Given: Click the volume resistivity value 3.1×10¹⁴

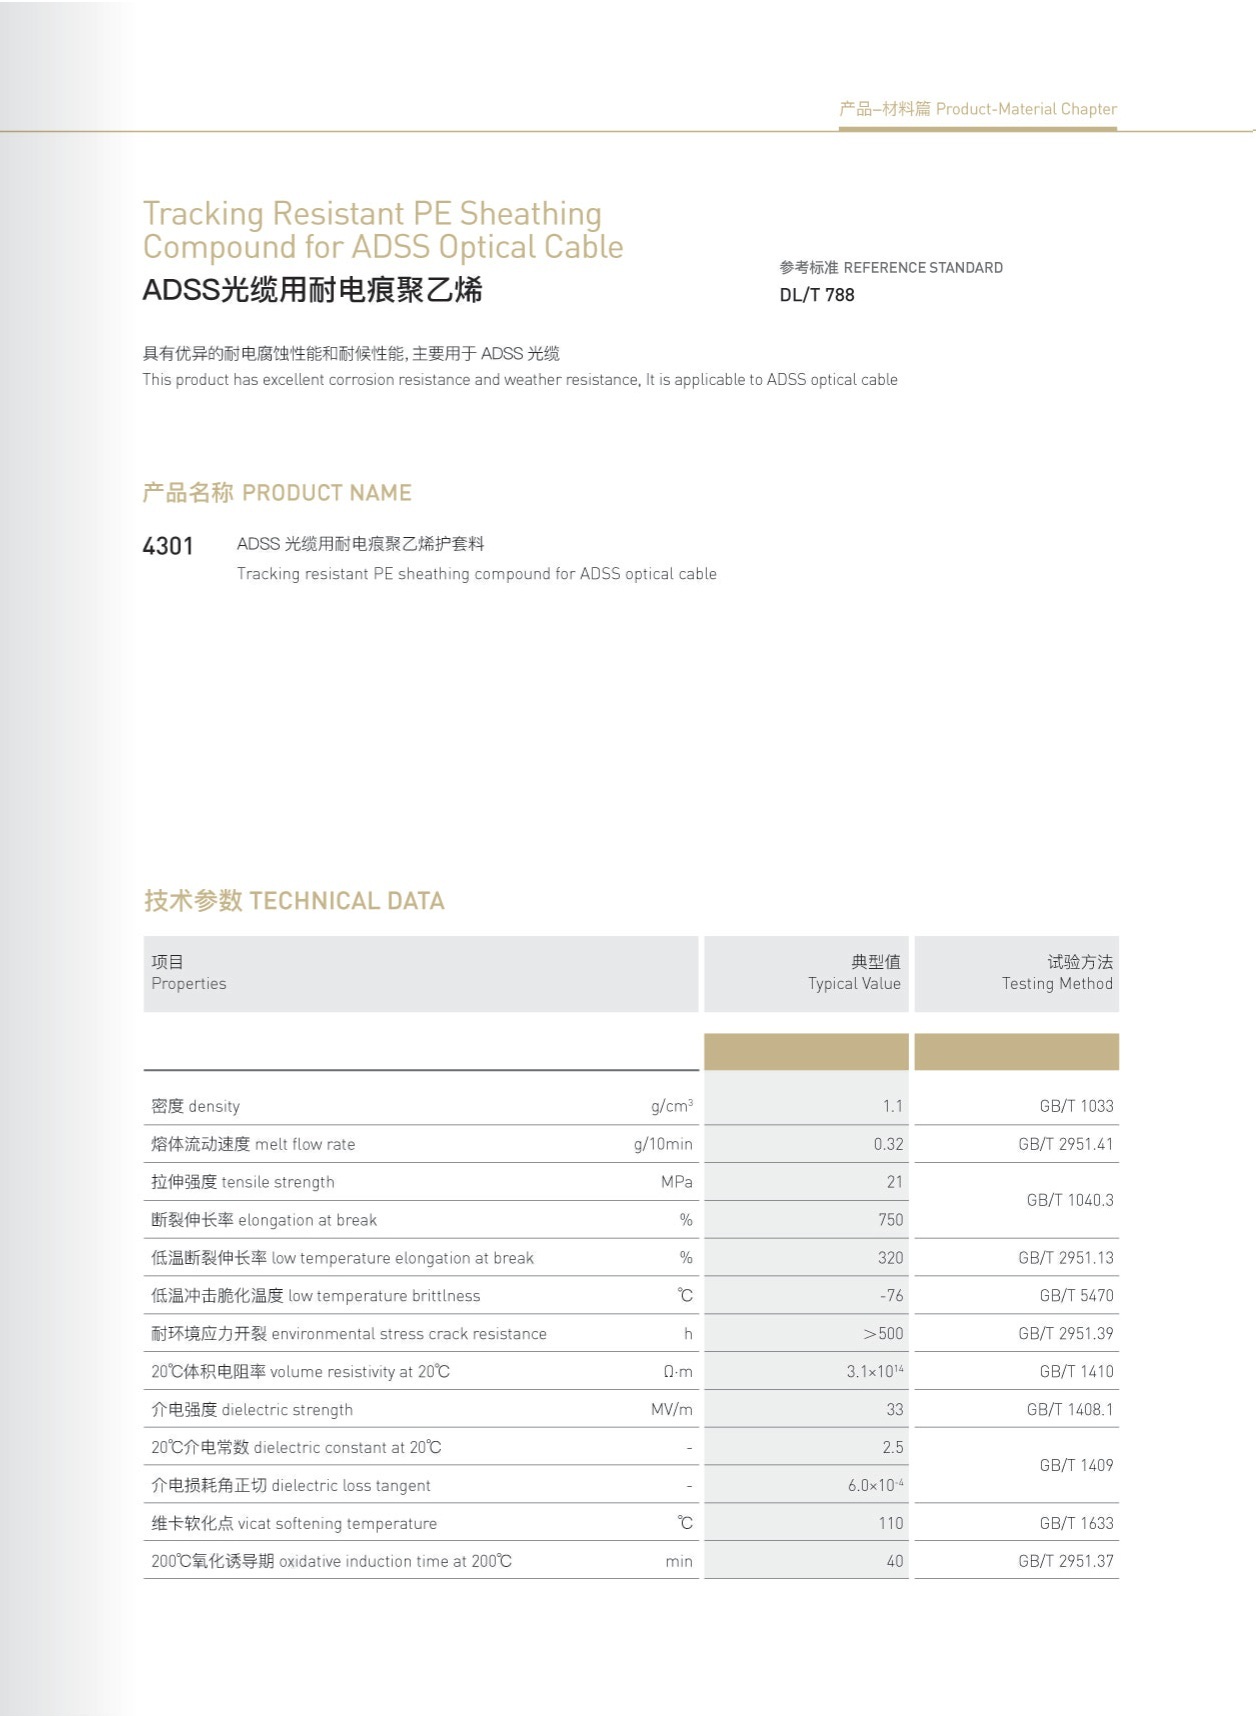Looking at the screenshot, I should tap(875, 1372).
